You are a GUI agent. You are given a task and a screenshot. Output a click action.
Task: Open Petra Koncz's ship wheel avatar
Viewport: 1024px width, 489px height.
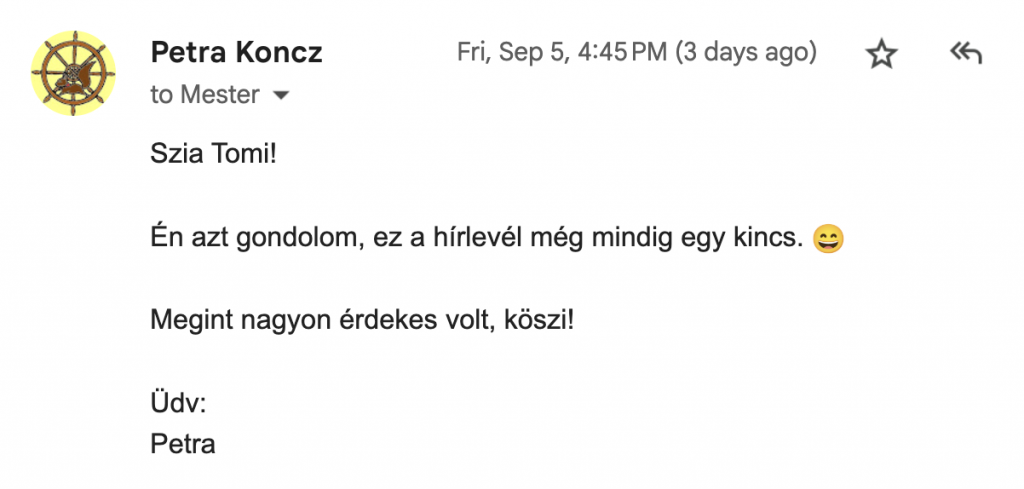coord(73,72)
